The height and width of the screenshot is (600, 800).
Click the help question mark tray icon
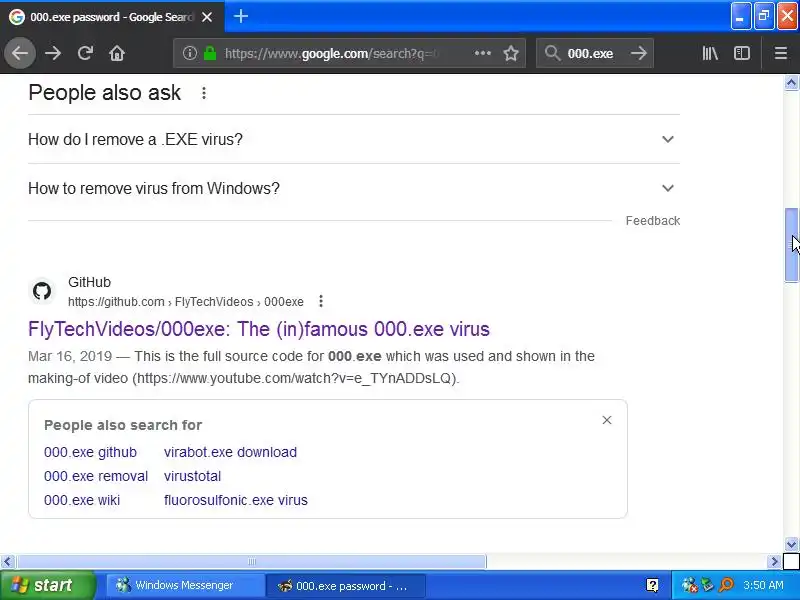click(x=652, y=585)
